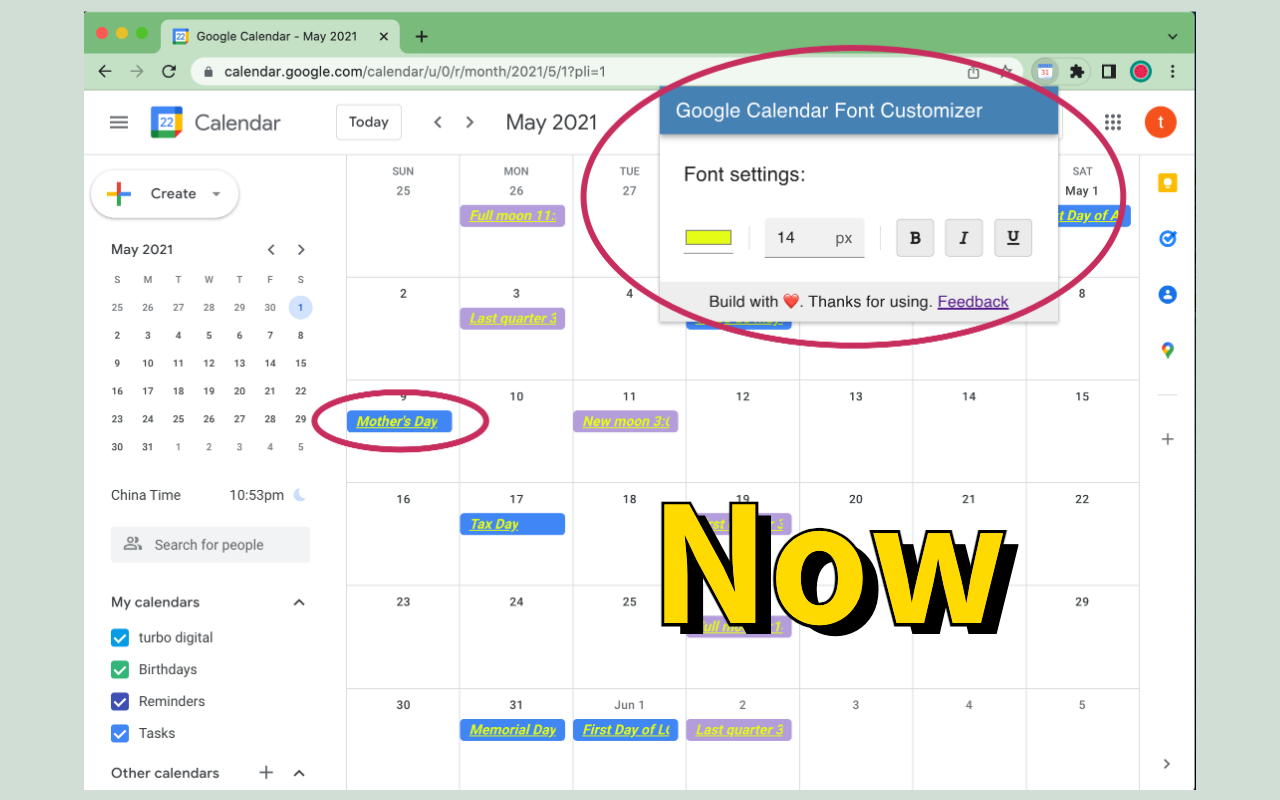Click the Today button
The width and height of the screenshot is (1280, 800).
(368, 122)
